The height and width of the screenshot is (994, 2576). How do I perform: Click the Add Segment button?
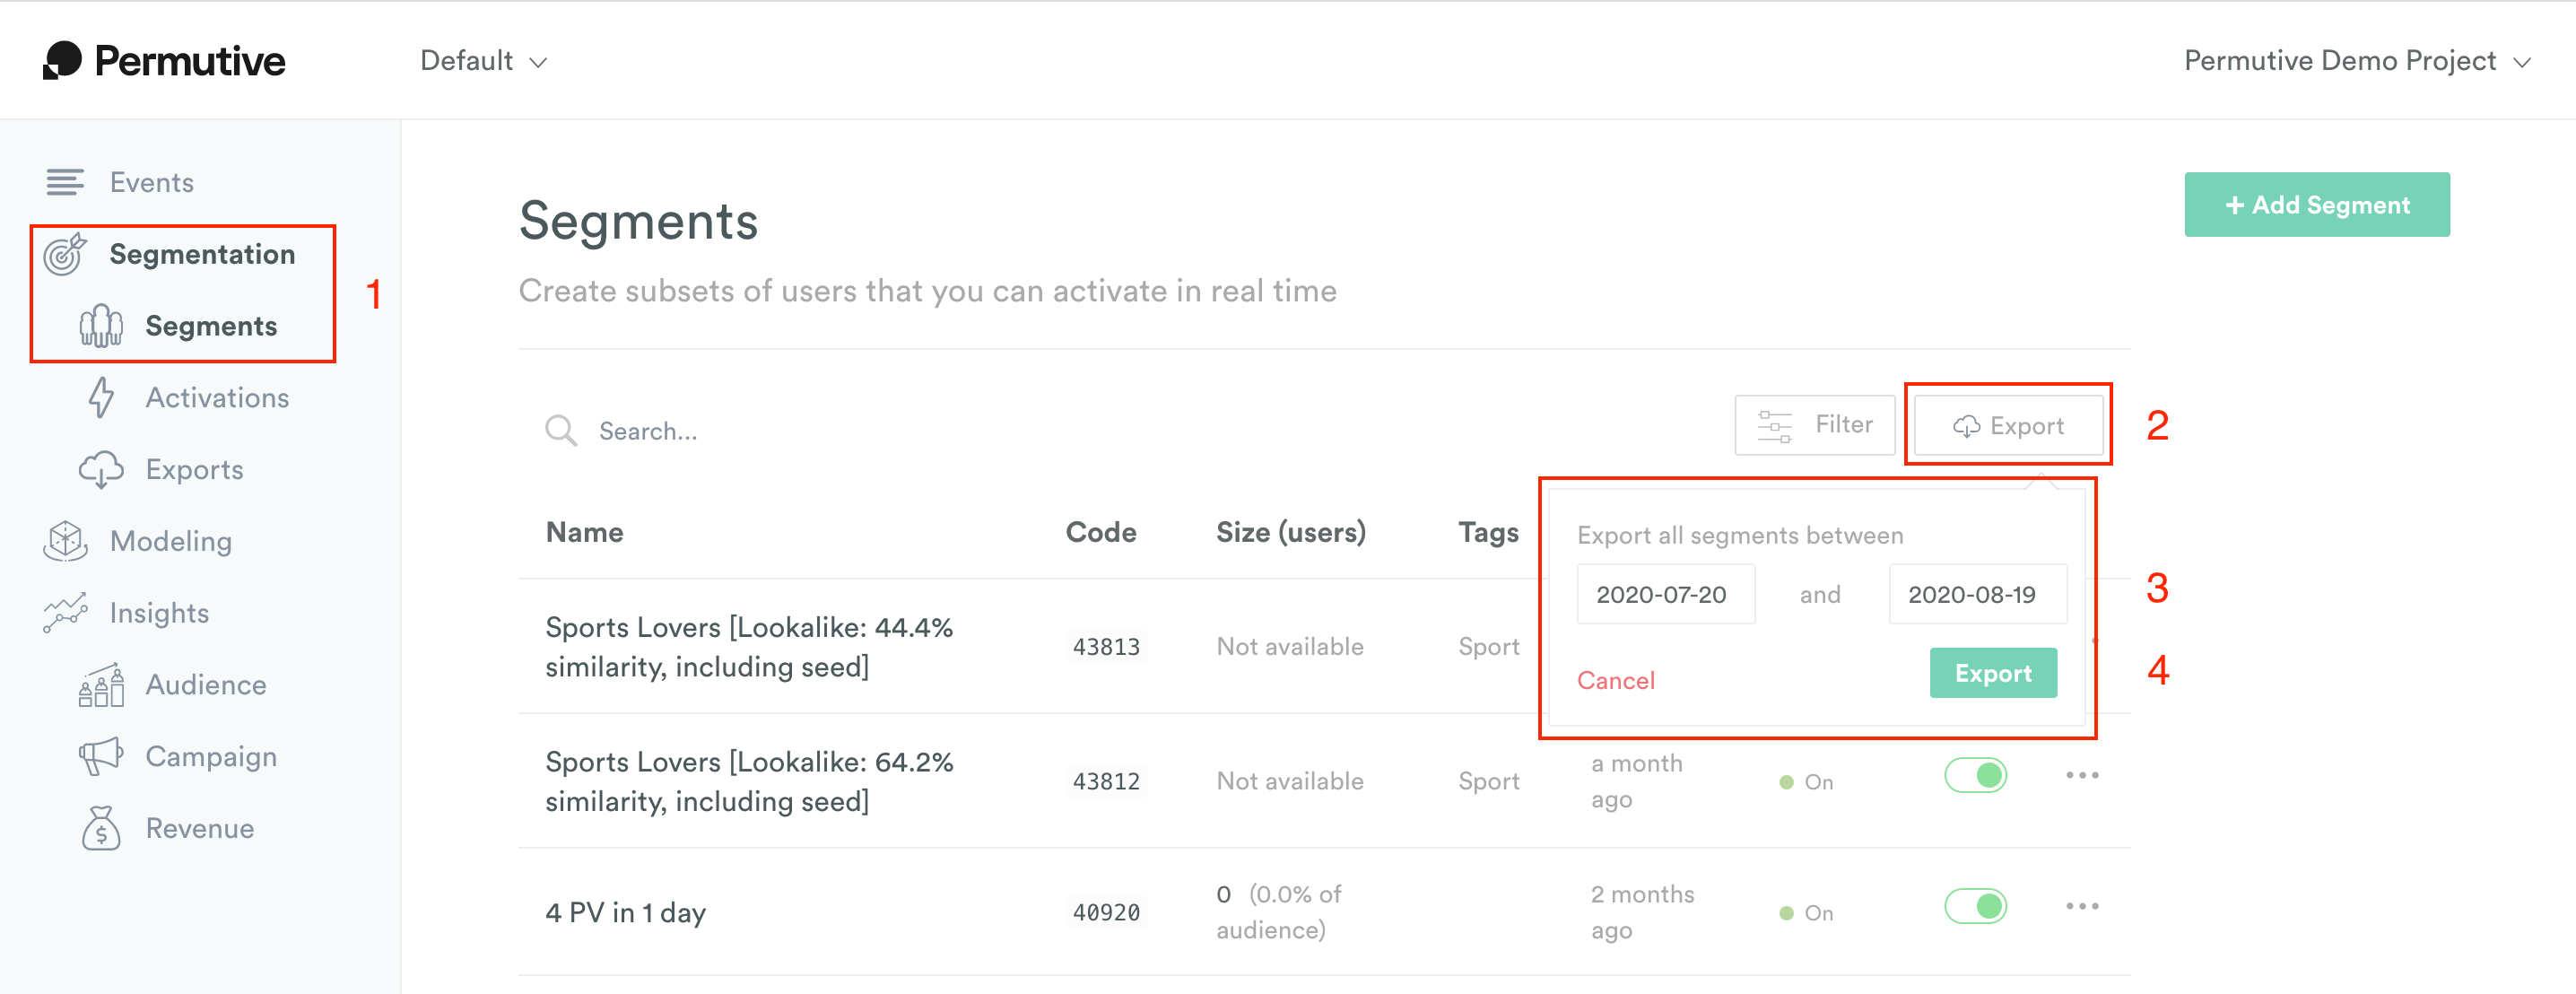[2317, 205]
